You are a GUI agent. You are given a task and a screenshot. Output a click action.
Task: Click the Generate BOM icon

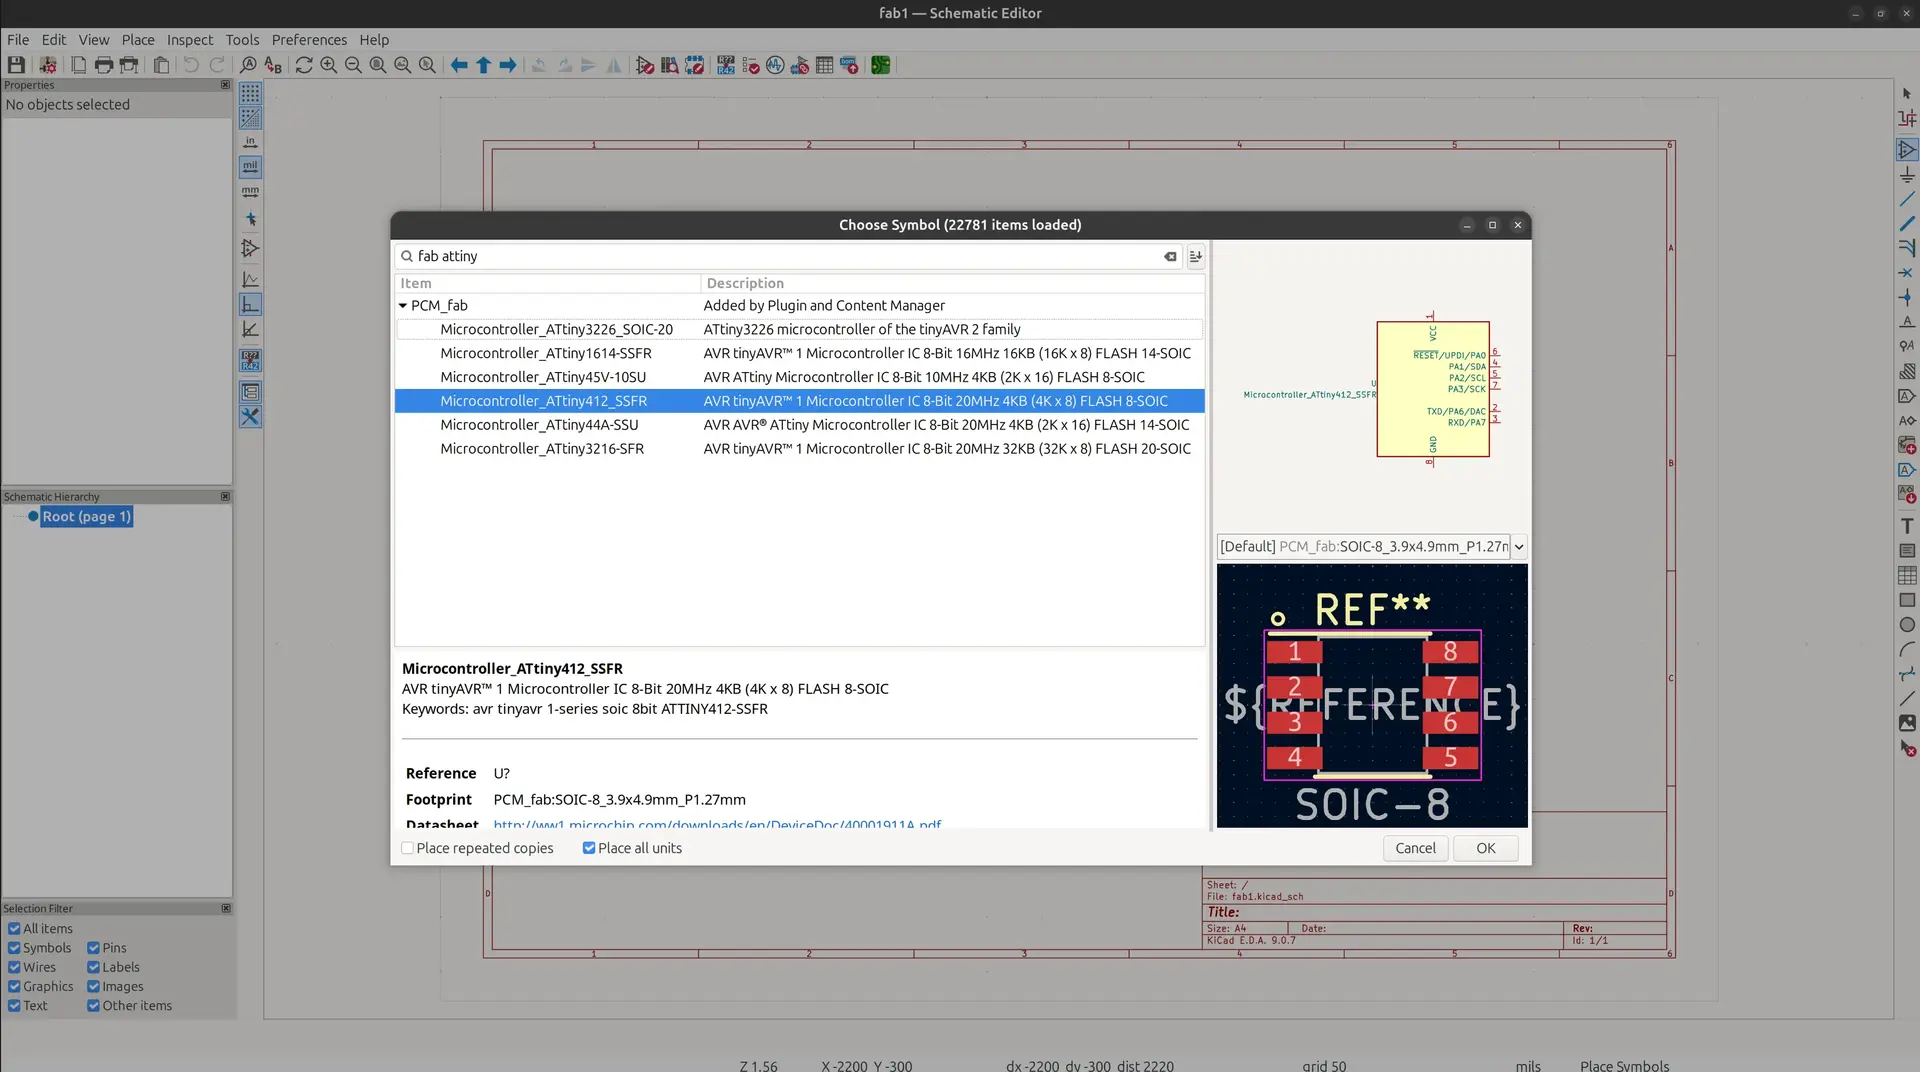849,65
